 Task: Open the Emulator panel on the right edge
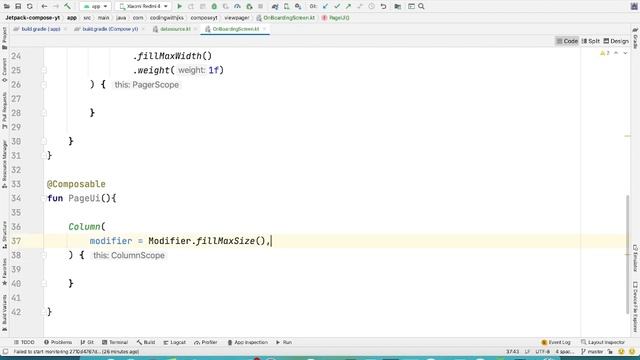click(x=635, y=258)
